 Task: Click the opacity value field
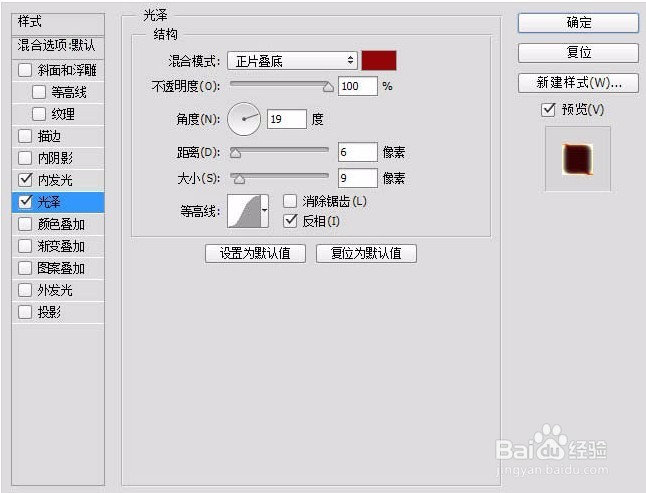coord(358,86)
